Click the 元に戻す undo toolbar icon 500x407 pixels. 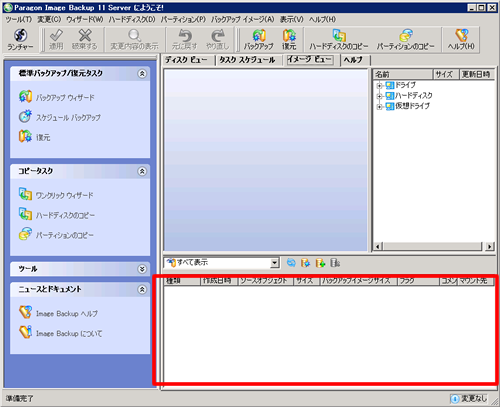coord(185,40)
